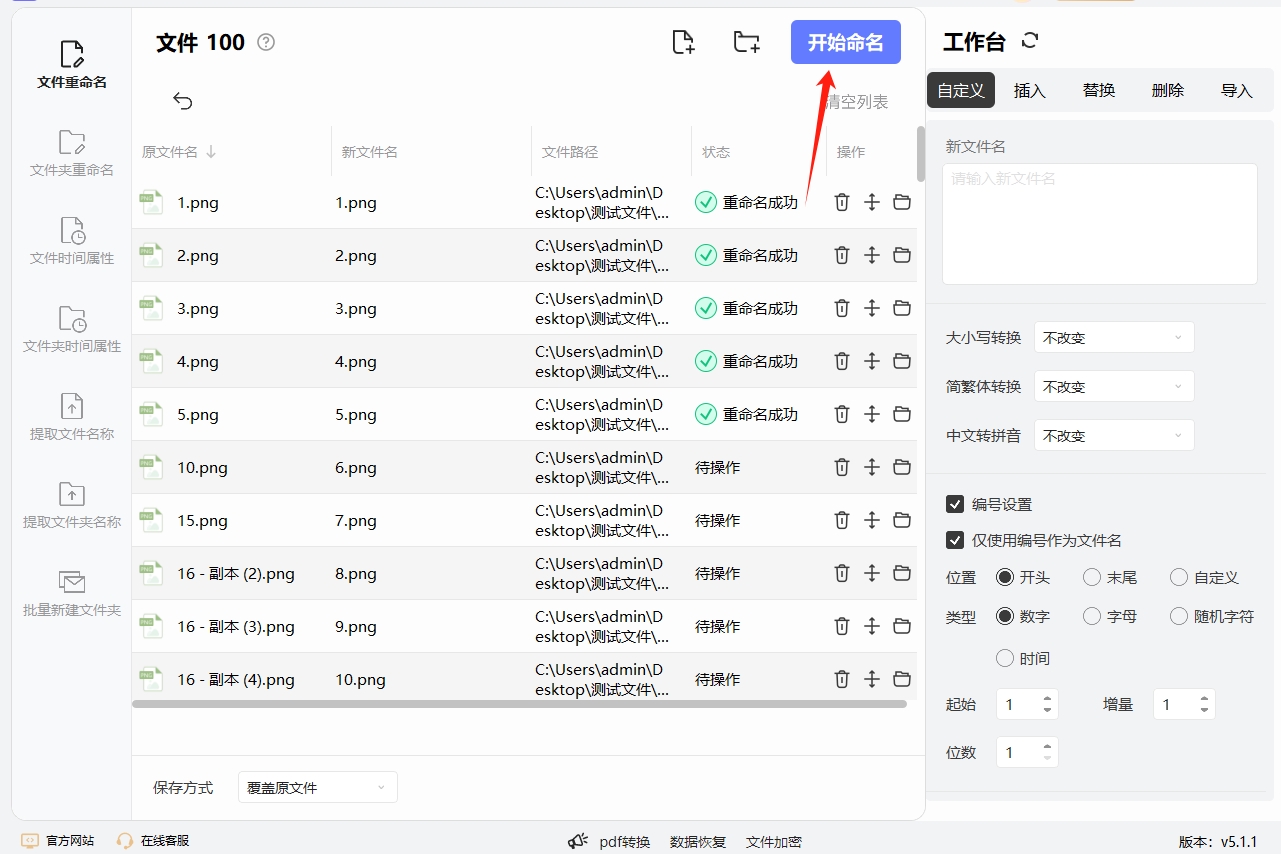This screenshot has height=854, width=1281.
Task: Click the vertical scrollbar of file list
Action: 921,153
